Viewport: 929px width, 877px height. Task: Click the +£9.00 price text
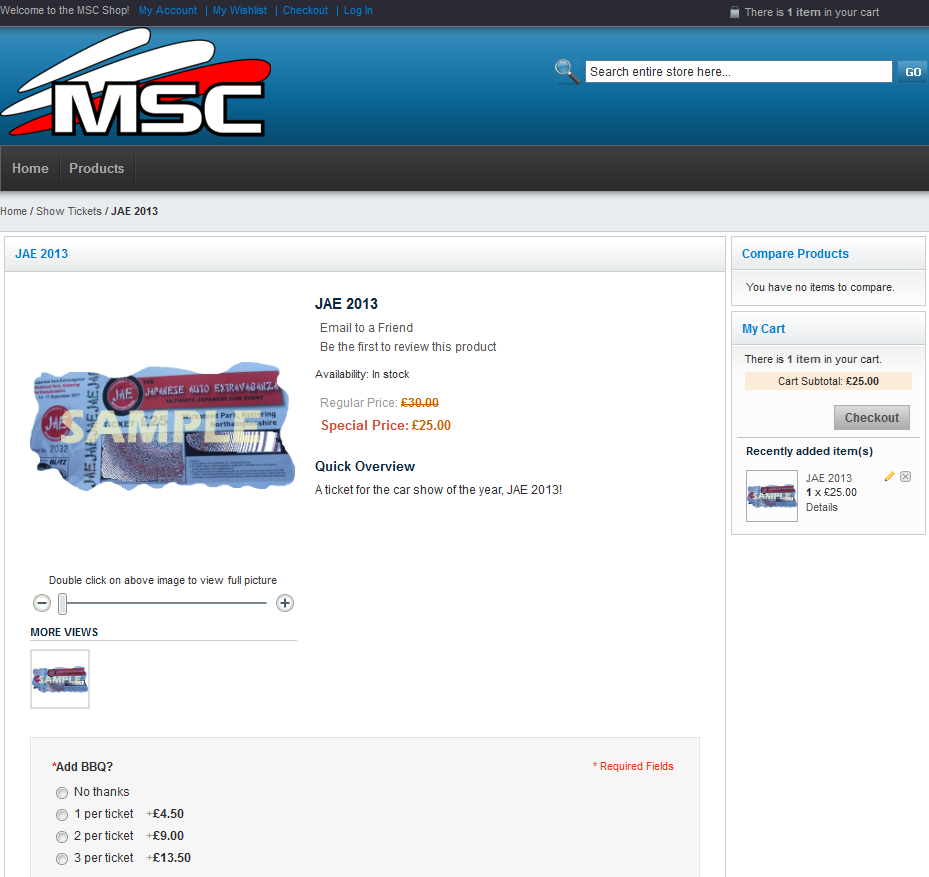click(x=165, y=836)
